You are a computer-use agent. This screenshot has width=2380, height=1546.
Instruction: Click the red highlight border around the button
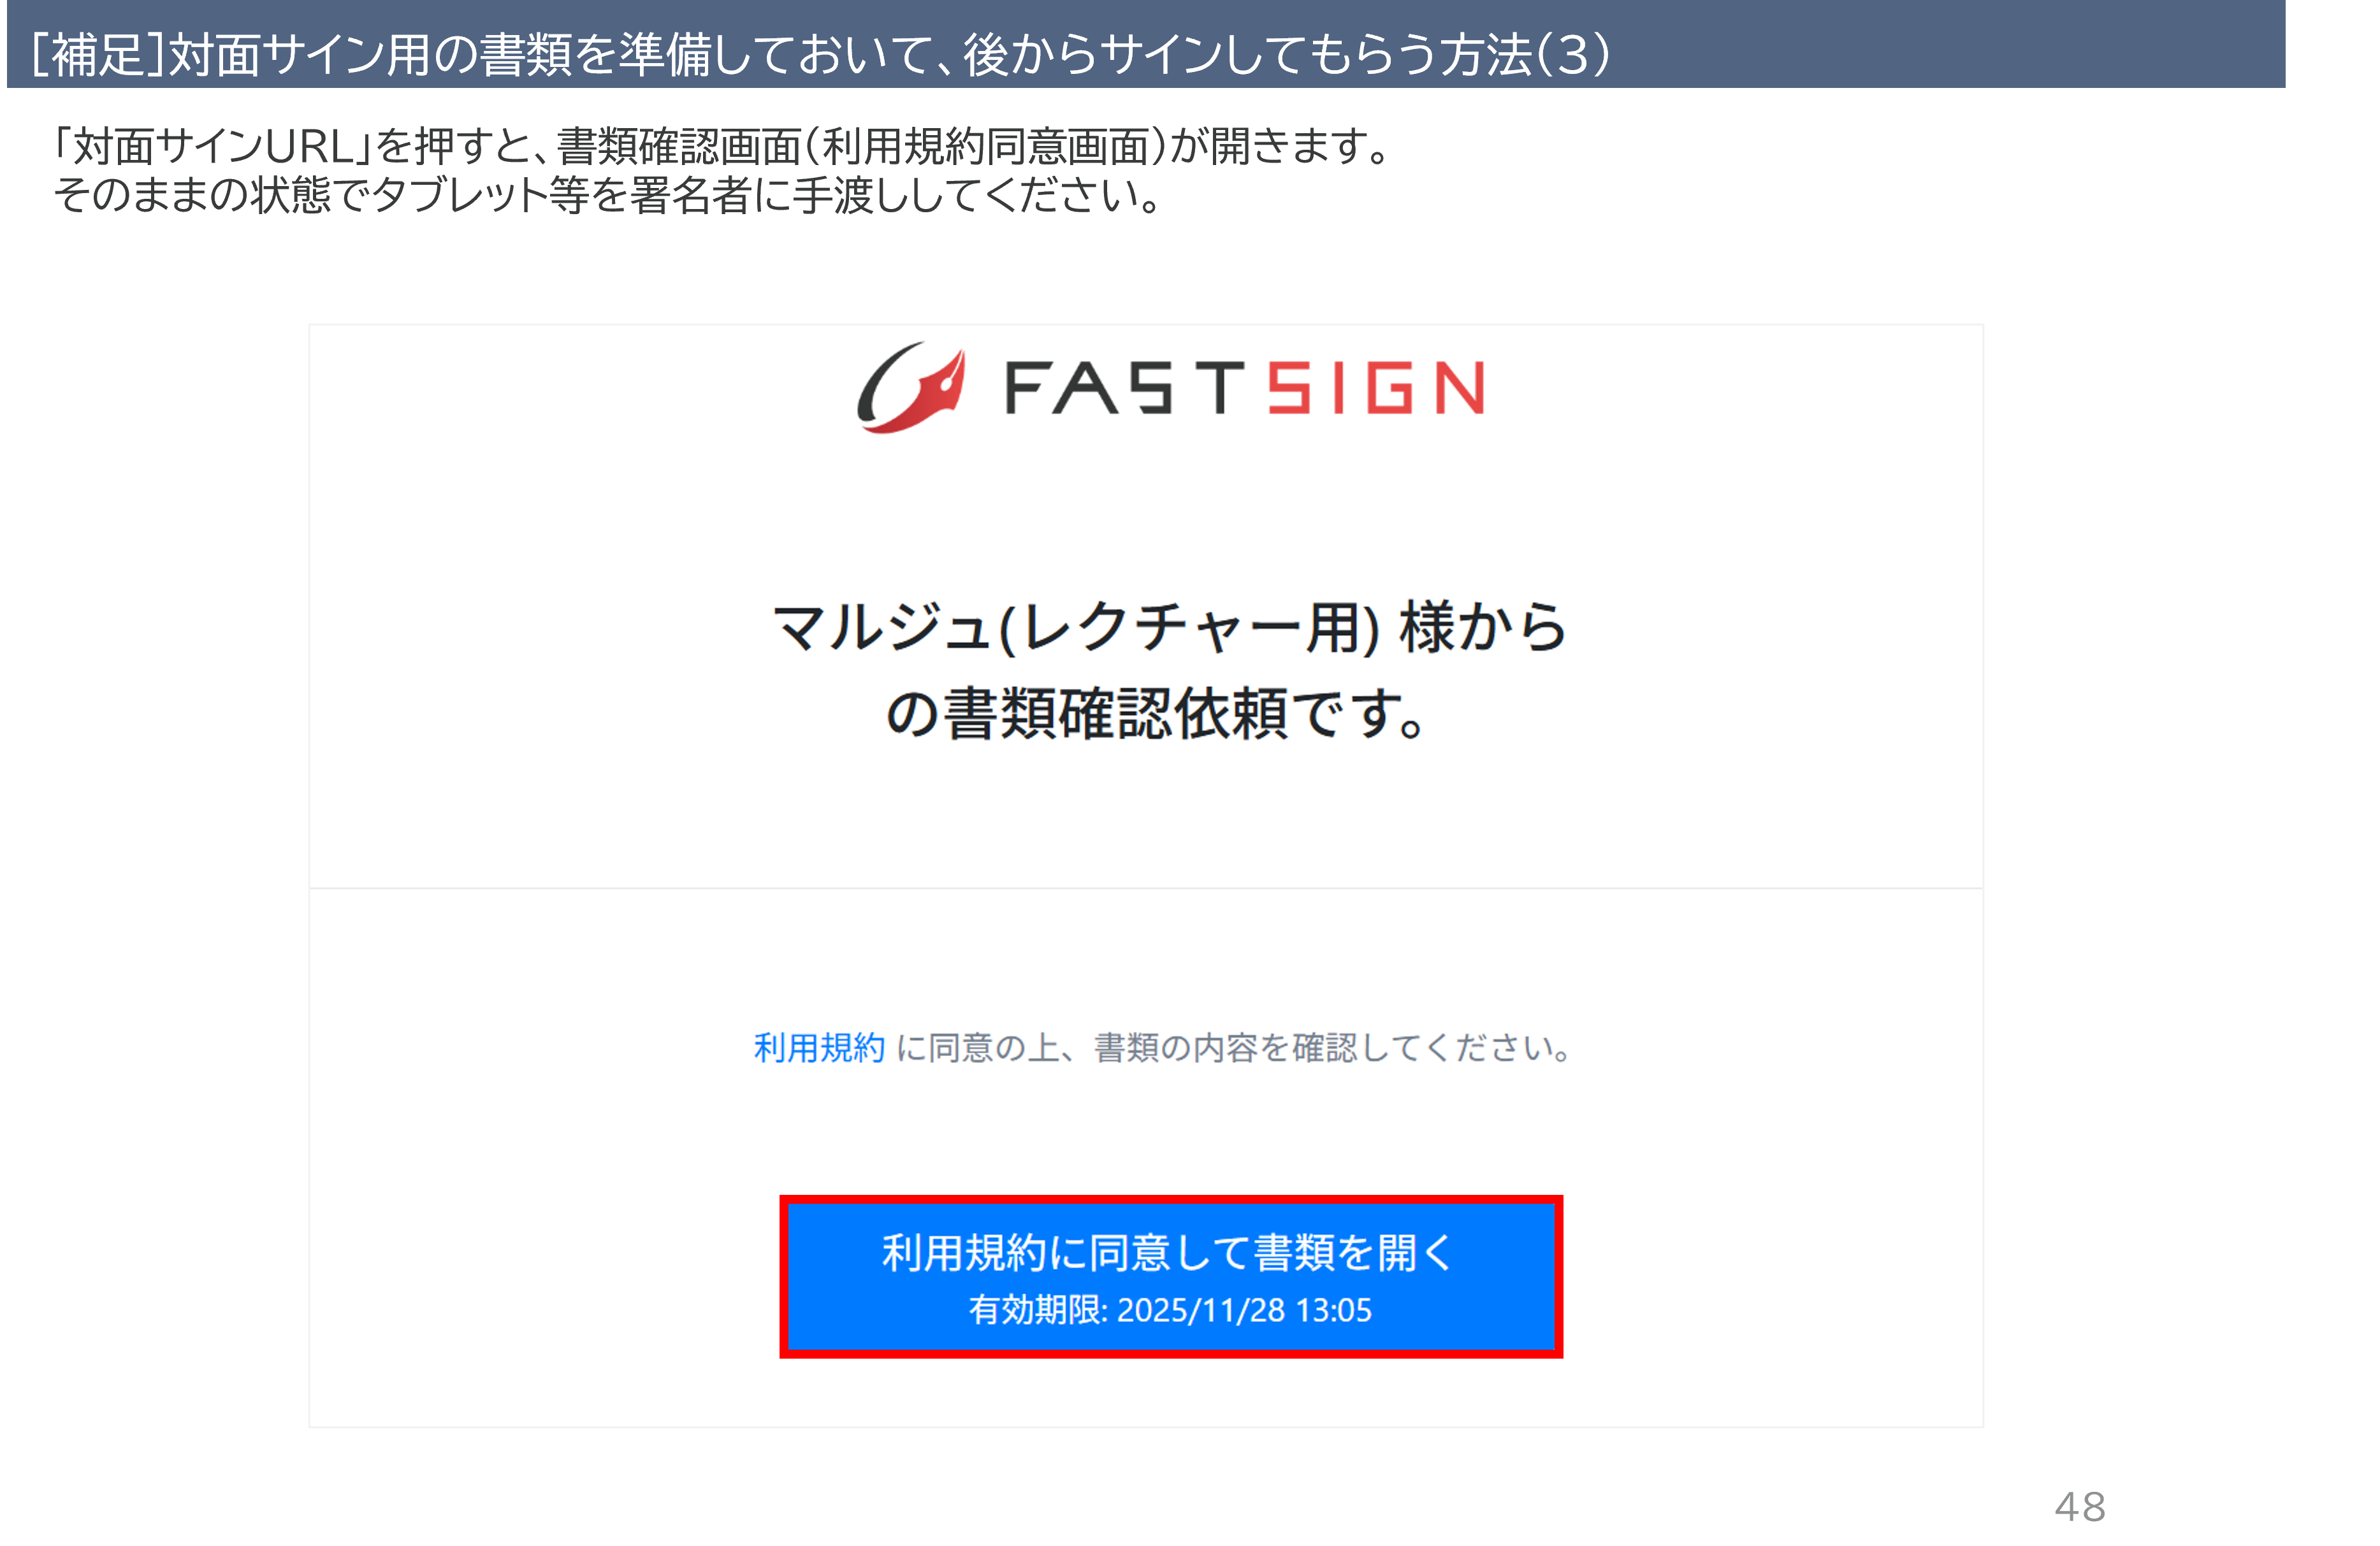pyautogui.click(x=1171, y=1200)
